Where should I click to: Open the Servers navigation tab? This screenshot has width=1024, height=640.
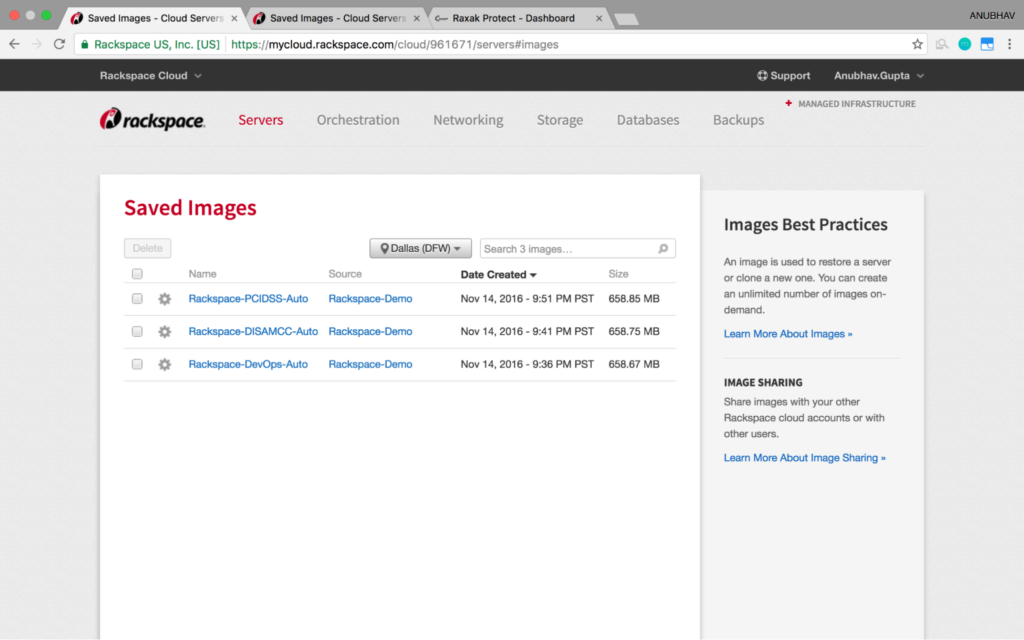pyautogui.click(x=261, y=120)
